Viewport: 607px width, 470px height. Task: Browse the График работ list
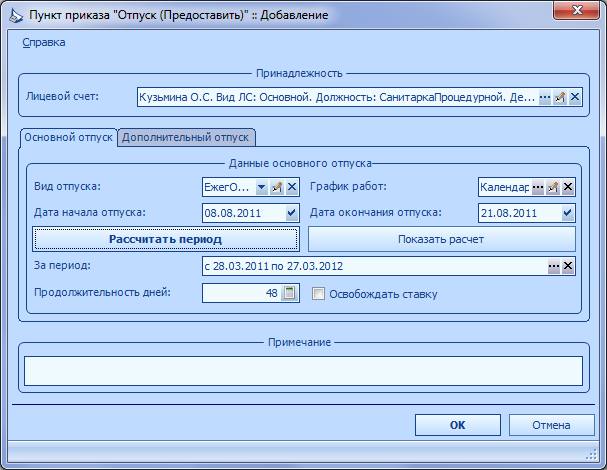click(538, 187)
